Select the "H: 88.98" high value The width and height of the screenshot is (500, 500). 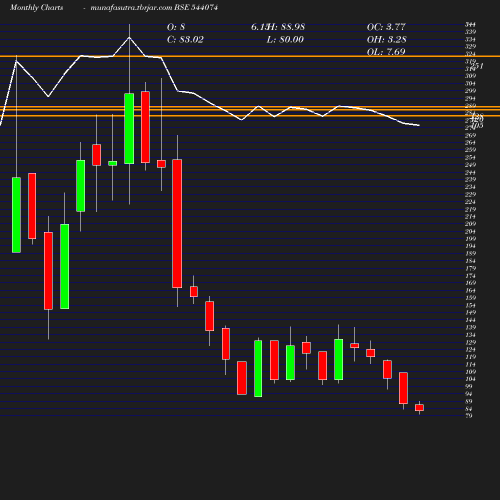(286, 27)
